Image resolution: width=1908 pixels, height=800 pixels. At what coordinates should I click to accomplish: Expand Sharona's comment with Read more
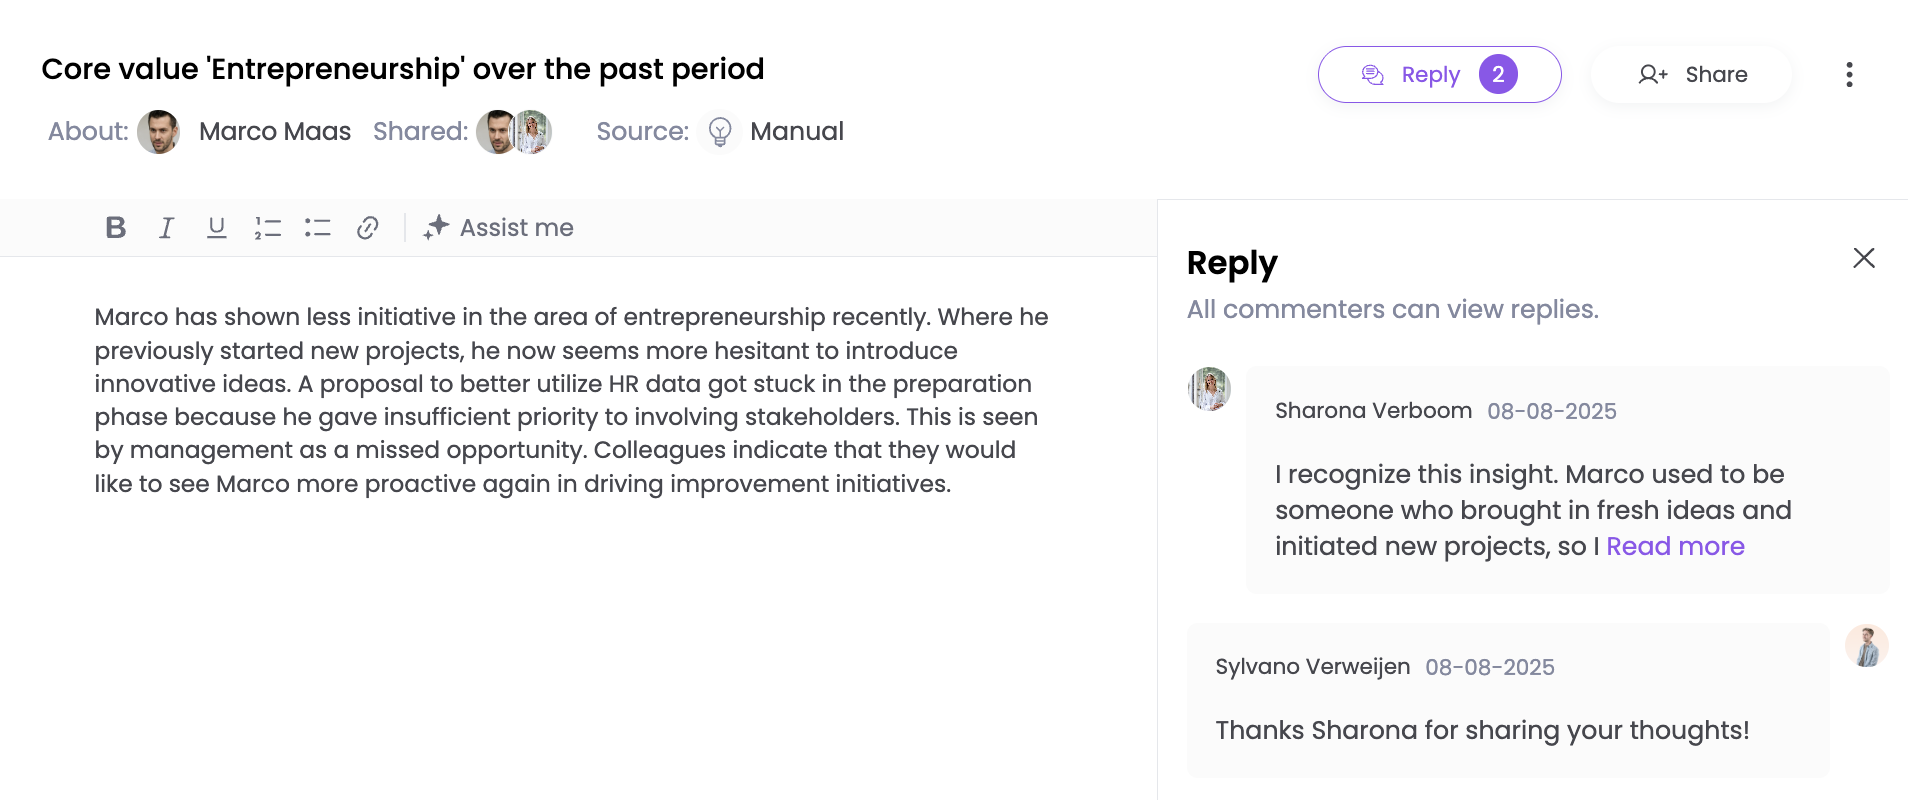(1675, 546)
